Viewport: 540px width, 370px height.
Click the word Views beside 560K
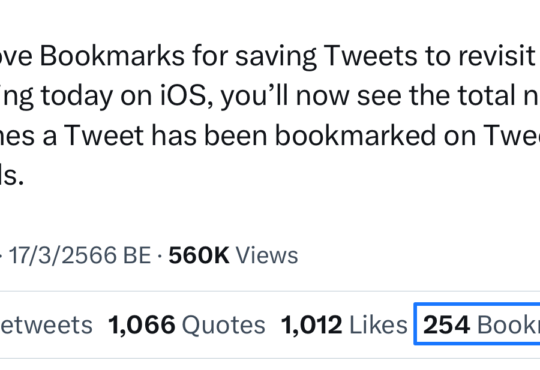coord(267,255)
